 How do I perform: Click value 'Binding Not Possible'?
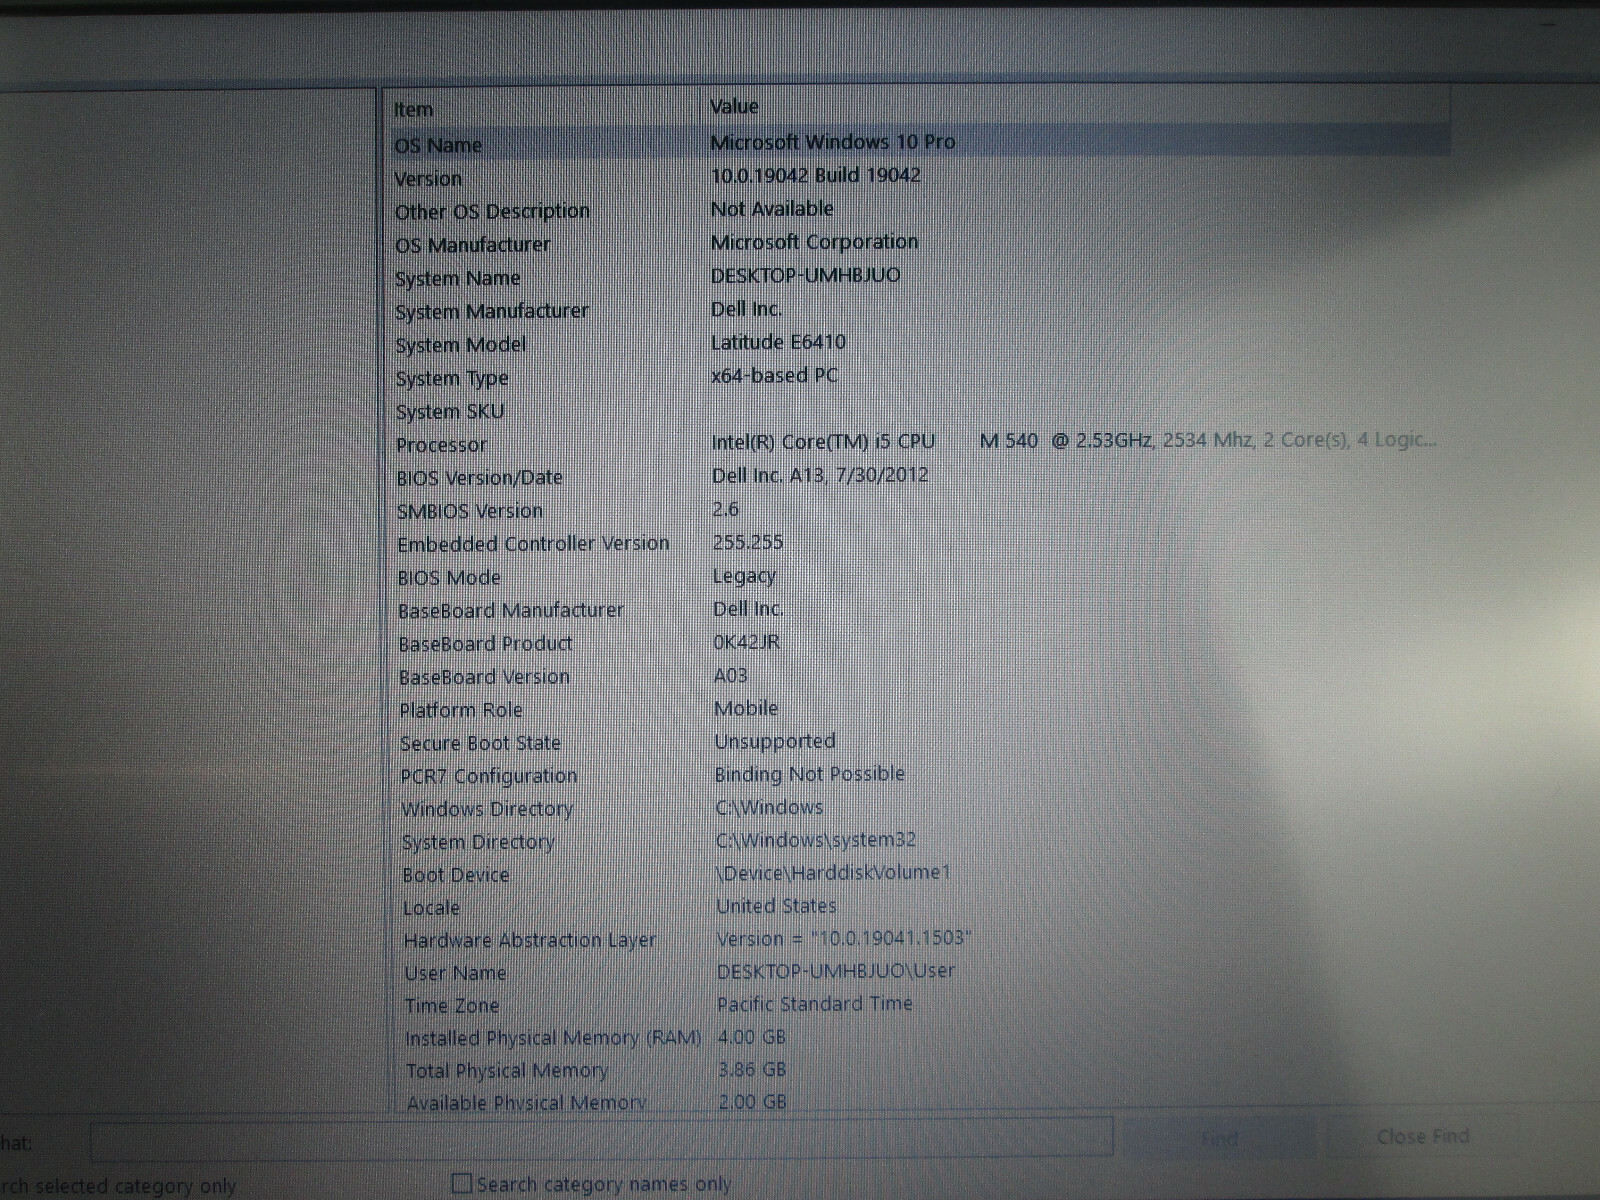[809, 774]
